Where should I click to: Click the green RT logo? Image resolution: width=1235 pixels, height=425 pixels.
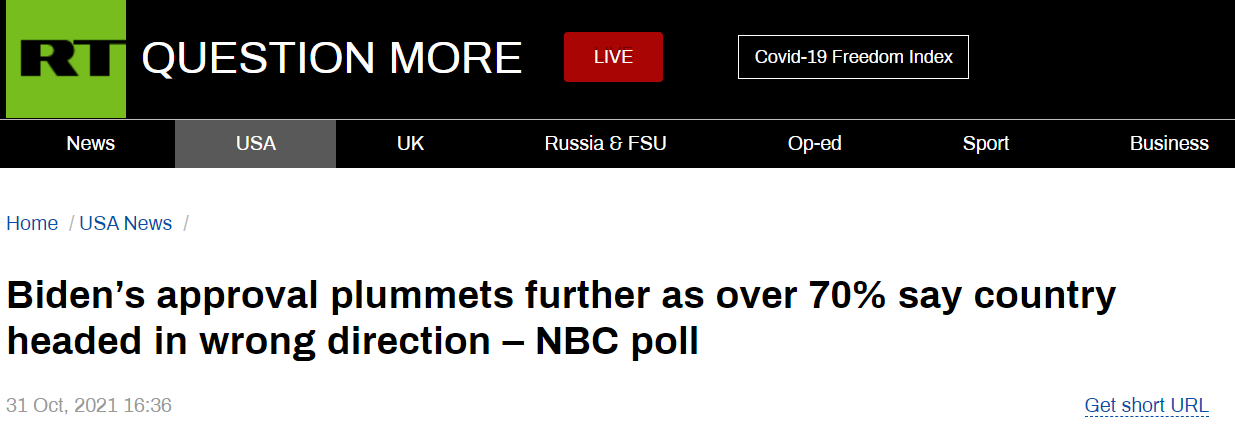click(x=66, y=59)
